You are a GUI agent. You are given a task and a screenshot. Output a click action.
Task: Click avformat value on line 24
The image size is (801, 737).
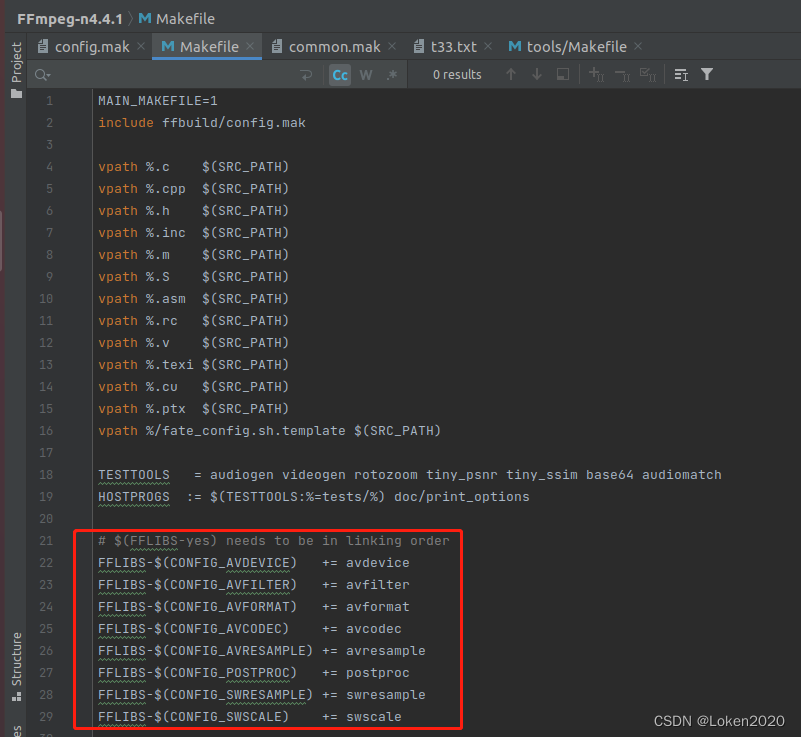(x=378, y=606)
